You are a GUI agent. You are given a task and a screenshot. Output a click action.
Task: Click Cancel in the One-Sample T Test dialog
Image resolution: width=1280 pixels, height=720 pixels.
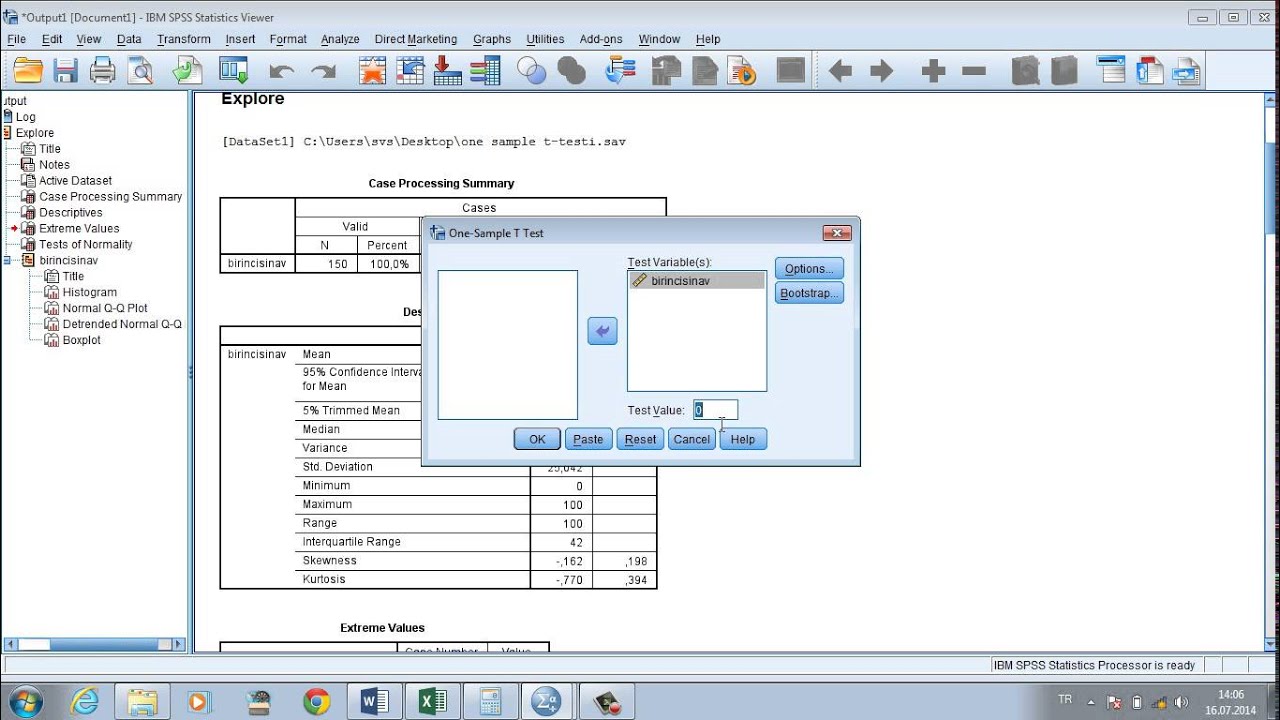[691, 439]
